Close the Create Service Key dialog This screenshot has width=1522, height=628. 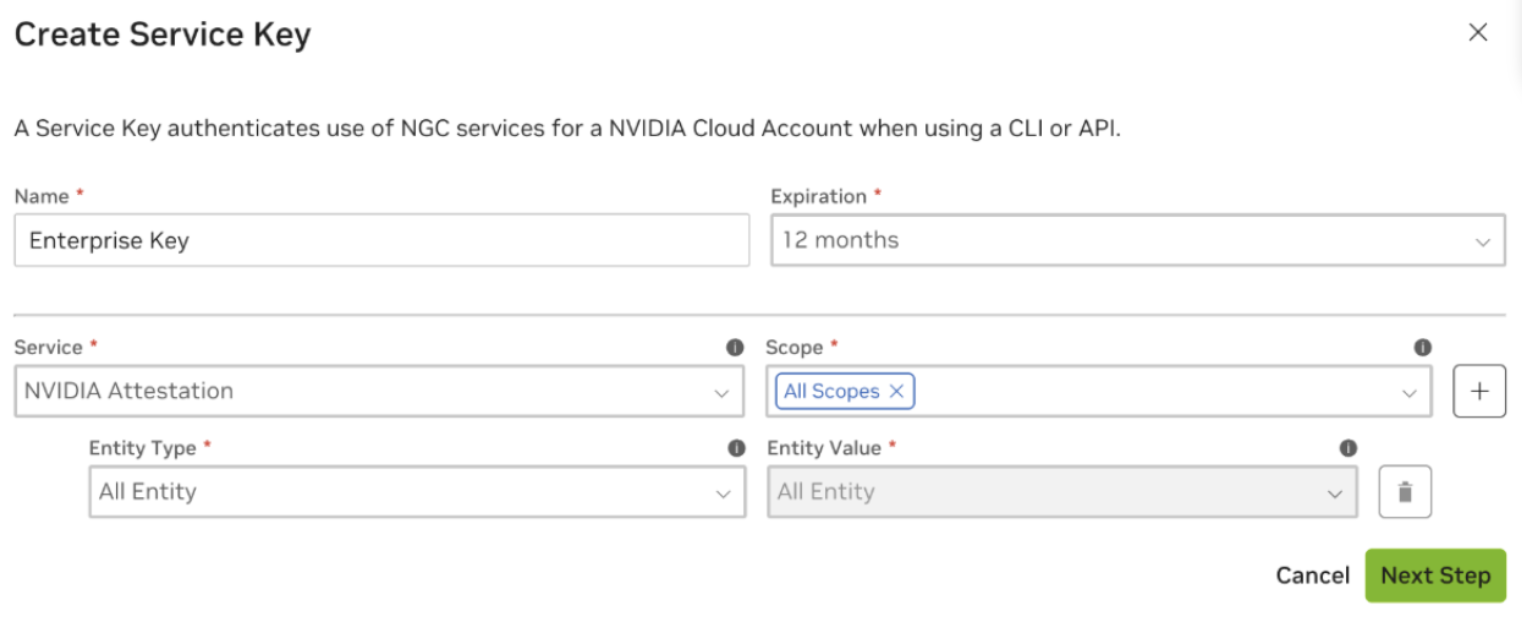pyautogui.click(x=1477, y=33)
